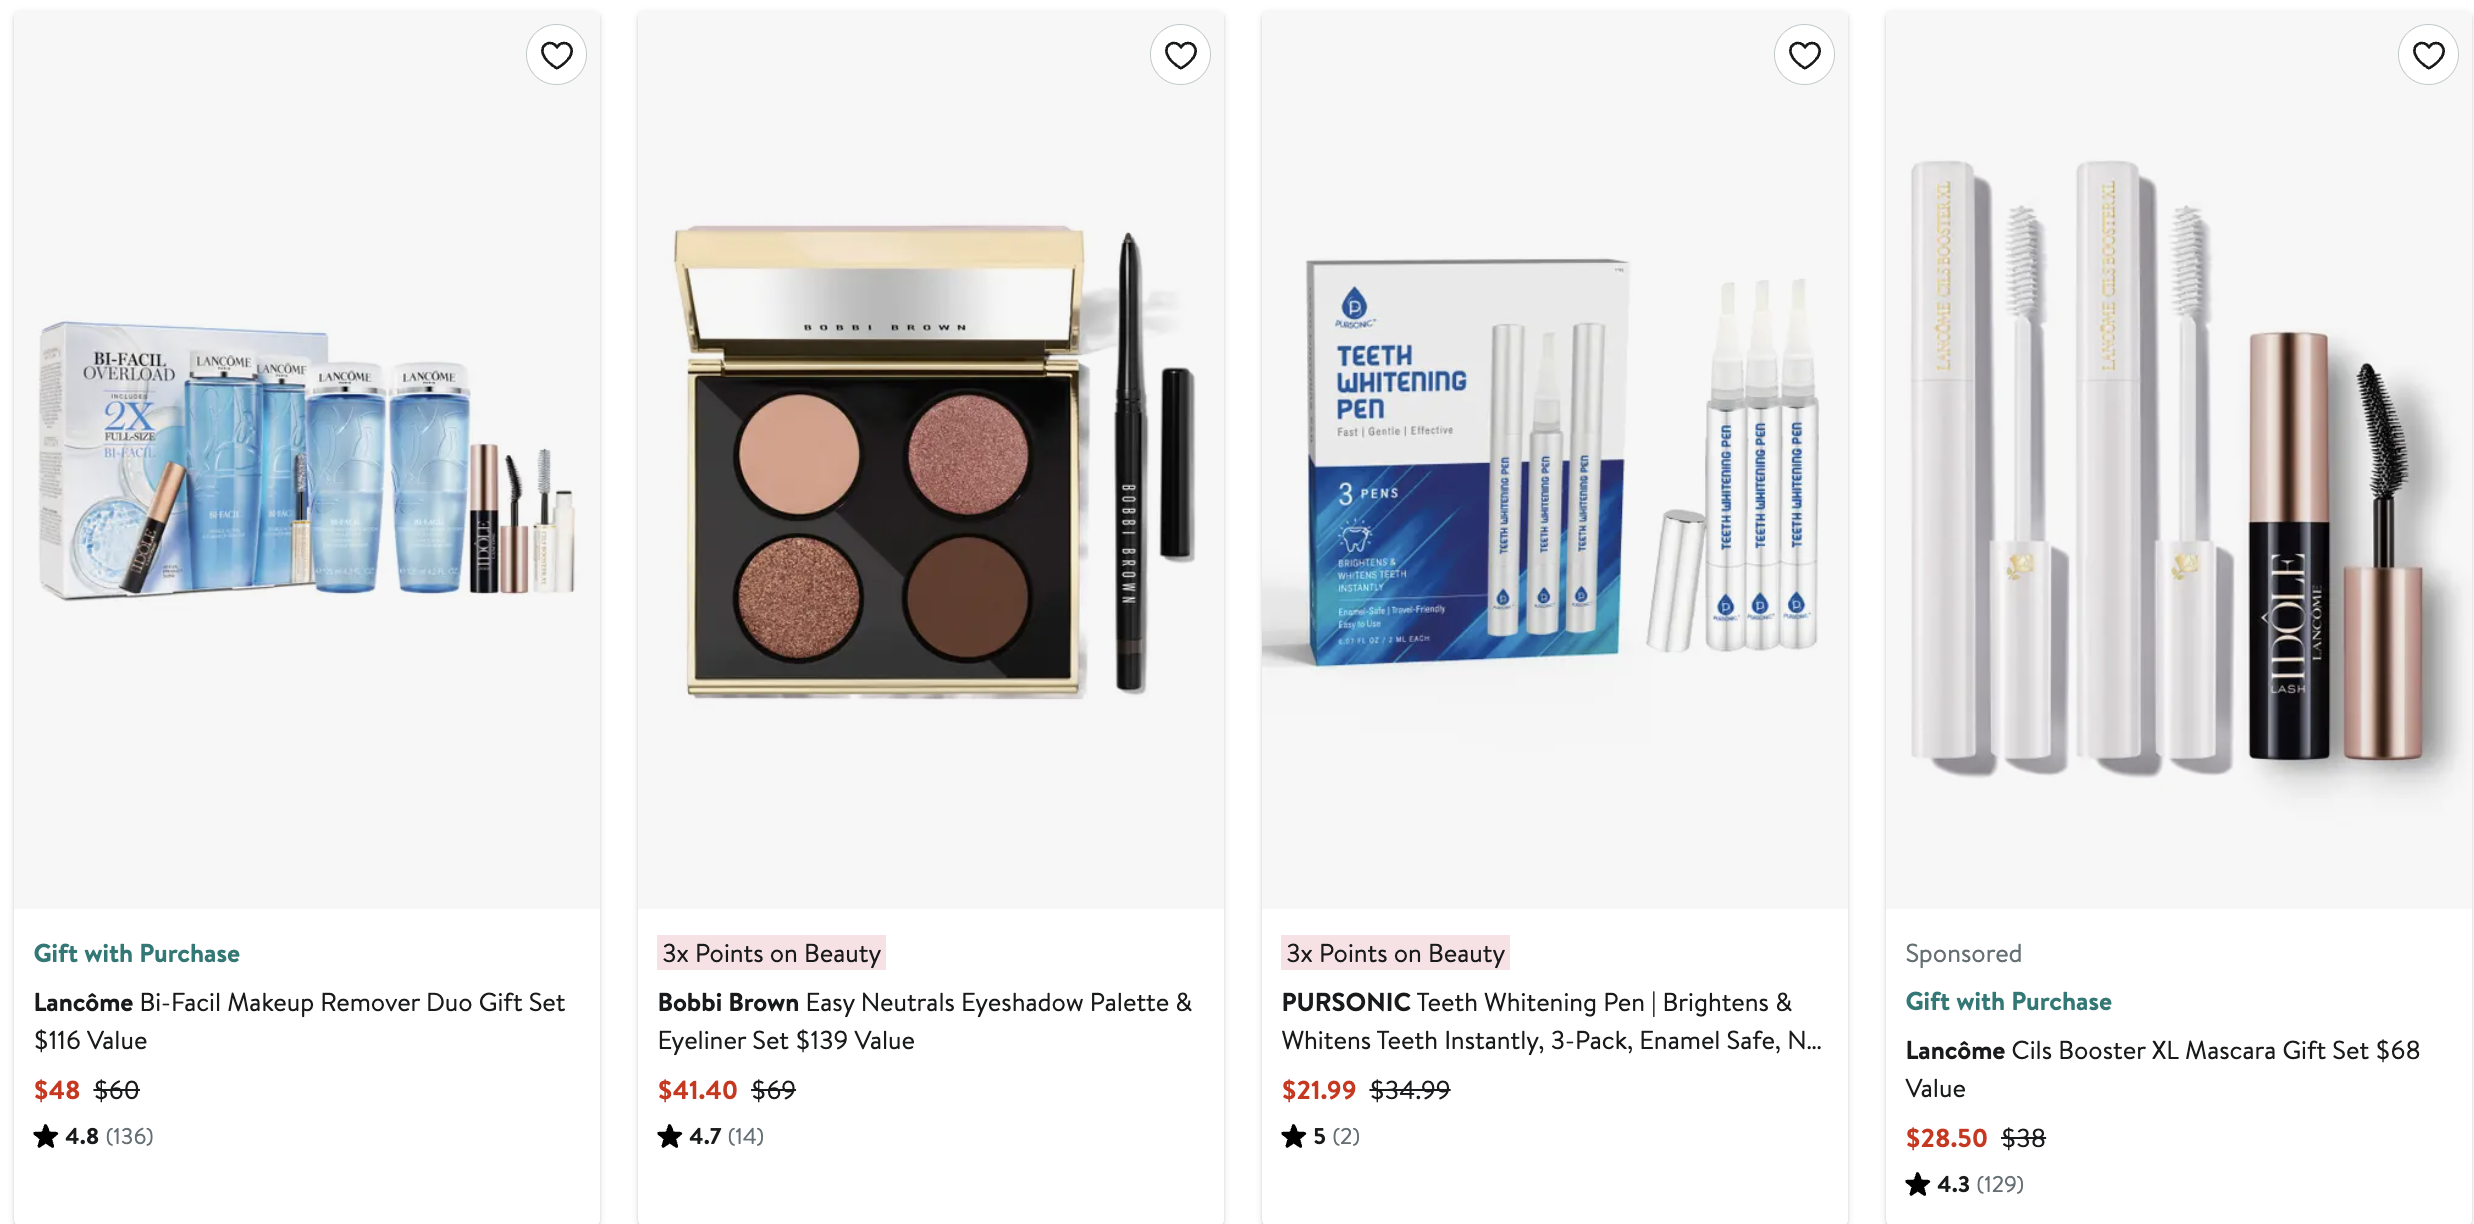2474x1224 pixels.
Task: Click Gift with Purchase label on mascara set
Action: click(x=2008, y=1001)
